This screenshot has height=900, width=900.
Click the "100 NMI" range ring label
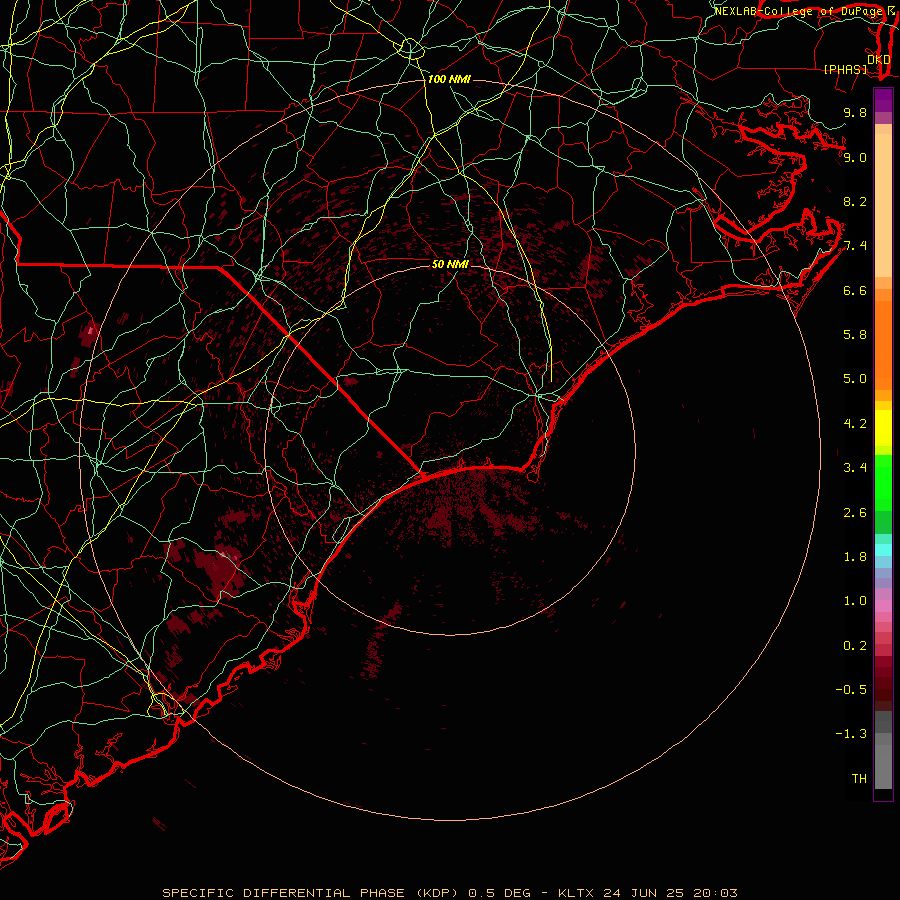click(x=449, y=79)
